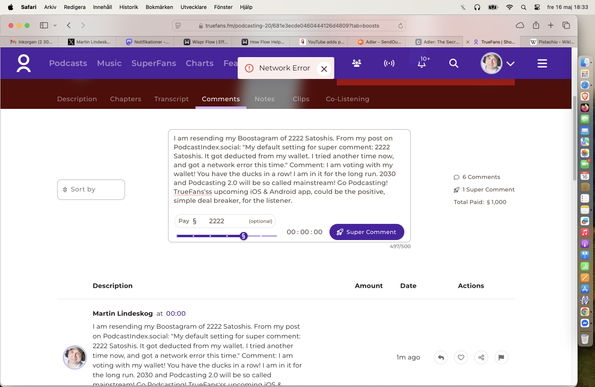595x387 pixels.
Task: Reload the page in address bar
Action: pyautogui.click(x=400, y=26)
